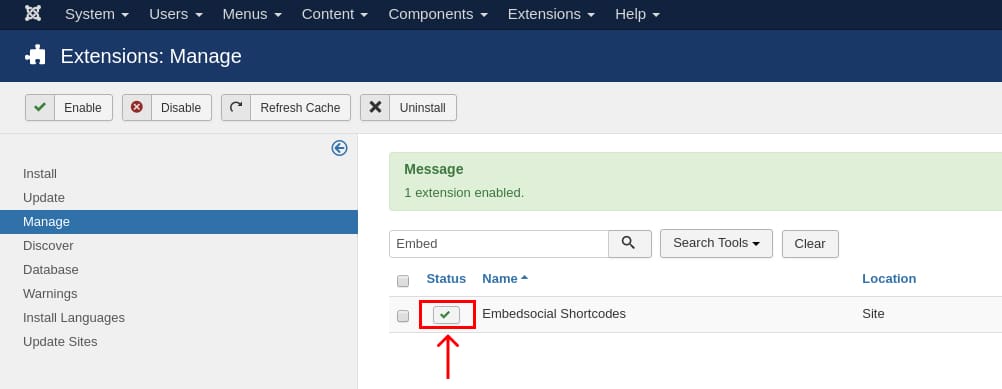Click the green checkmark Enable icon
The height and width of the screenshot is (389, 1002).
point(40,107)
